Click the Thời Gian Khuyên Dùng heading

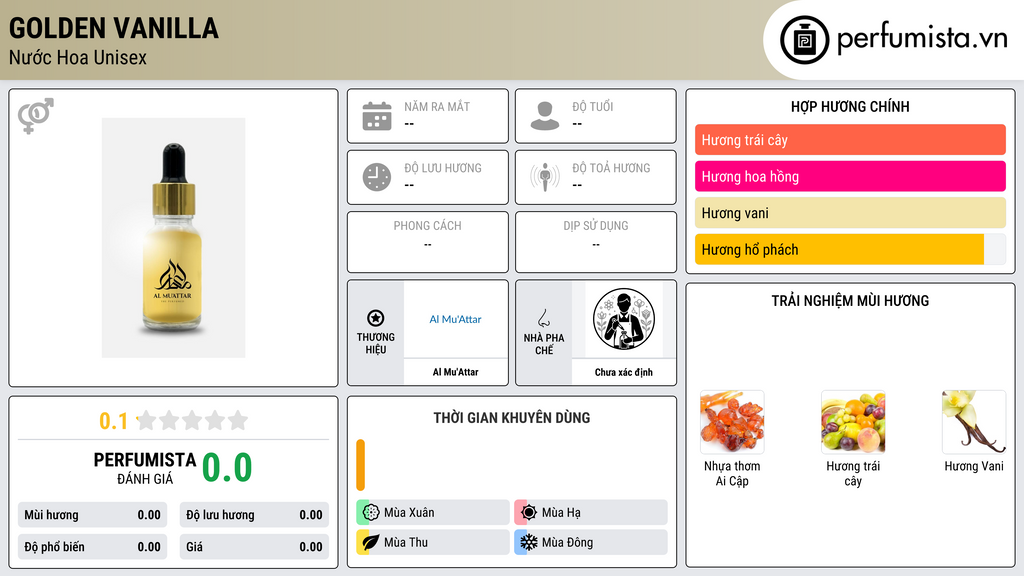coord(512,417)
